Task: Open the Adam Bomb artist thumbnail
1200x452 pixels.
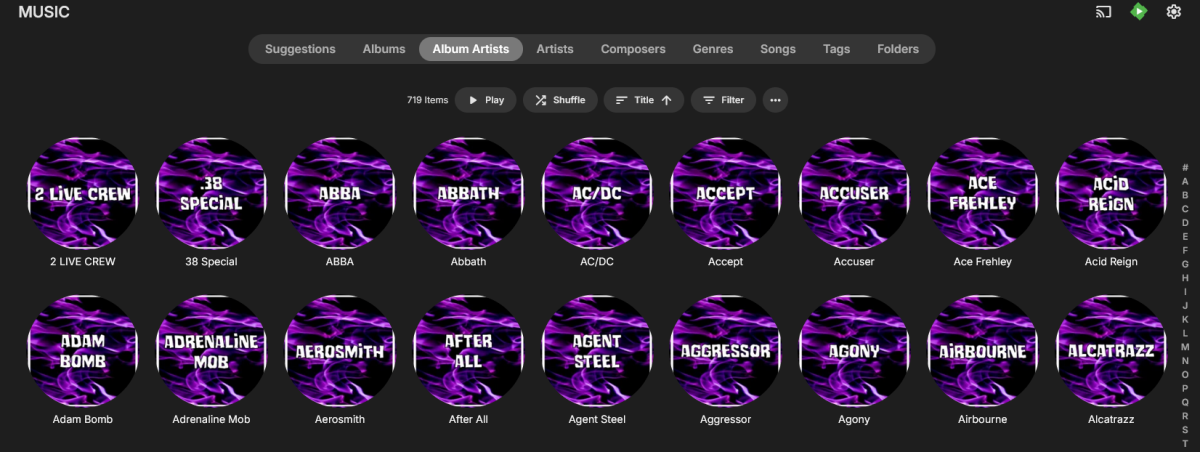Action: point(83,350)
